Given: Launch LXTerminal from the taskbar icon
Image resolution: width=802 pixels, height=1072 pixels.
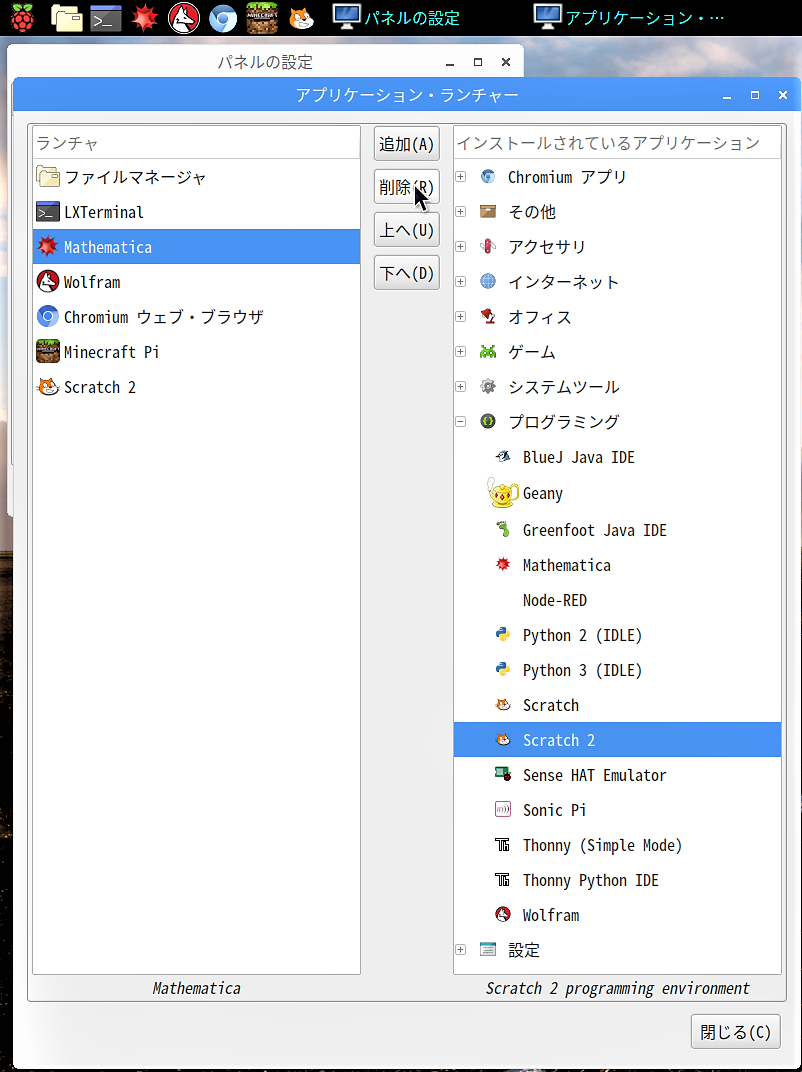Looking at the screenshot, I should [106, 18].
